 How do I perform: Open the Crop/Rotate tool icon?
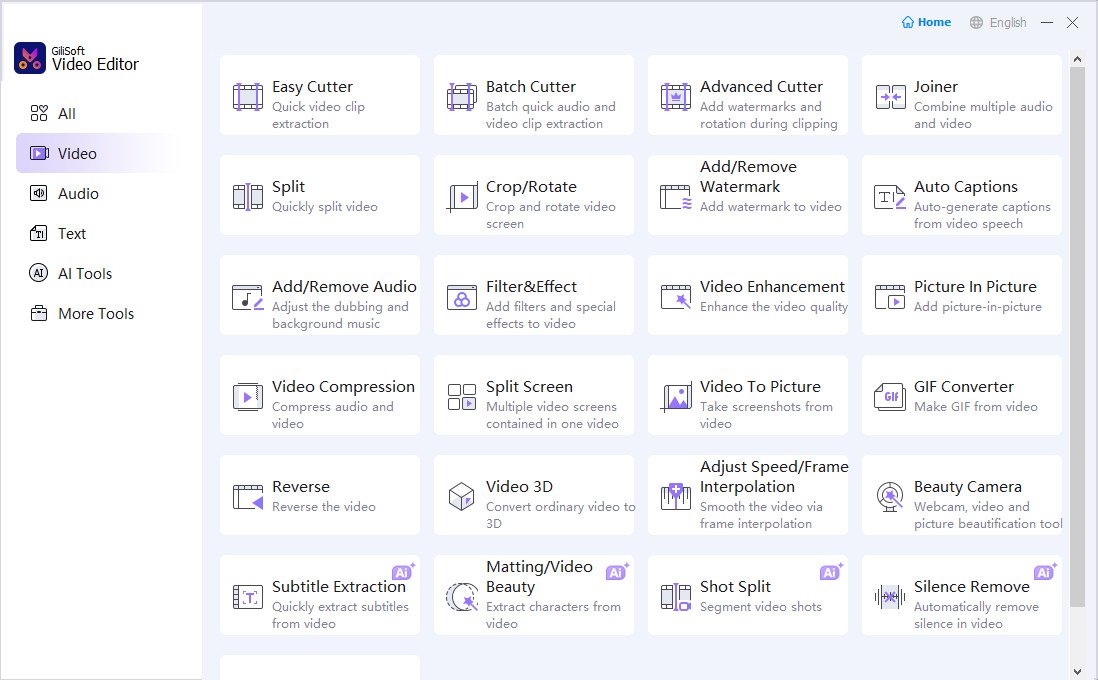(461, 197)
